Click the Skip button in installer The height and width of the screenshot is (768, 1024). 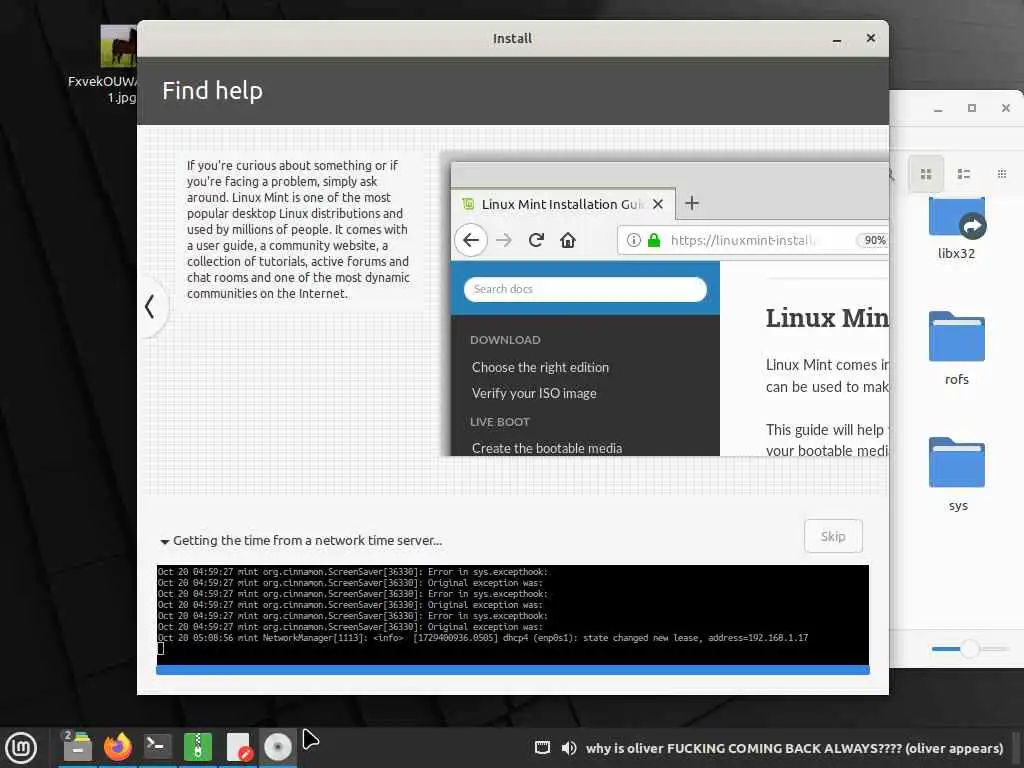tap(833, 536)
